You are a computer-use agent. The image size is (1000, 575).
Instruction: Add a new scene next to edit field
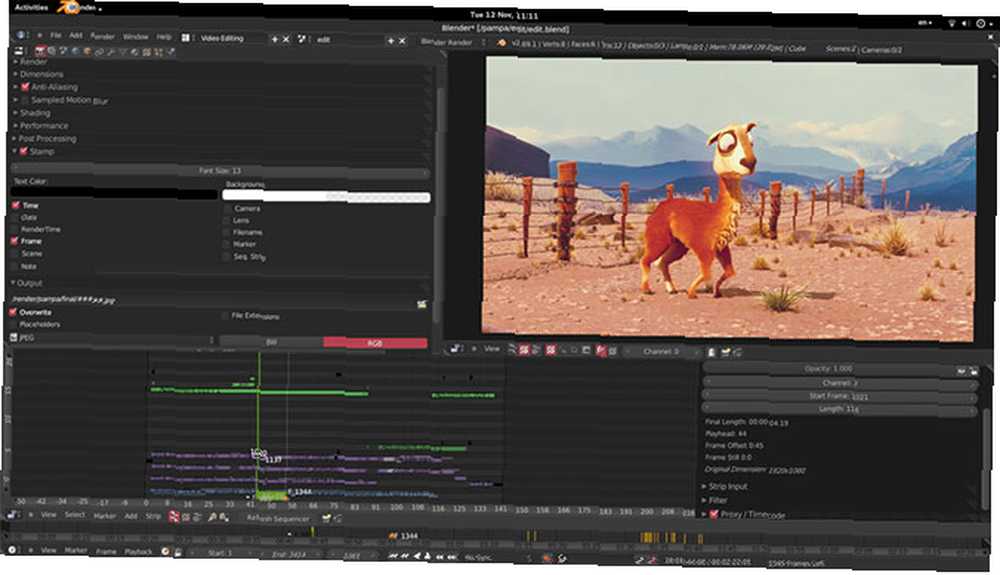pos(390,41)
